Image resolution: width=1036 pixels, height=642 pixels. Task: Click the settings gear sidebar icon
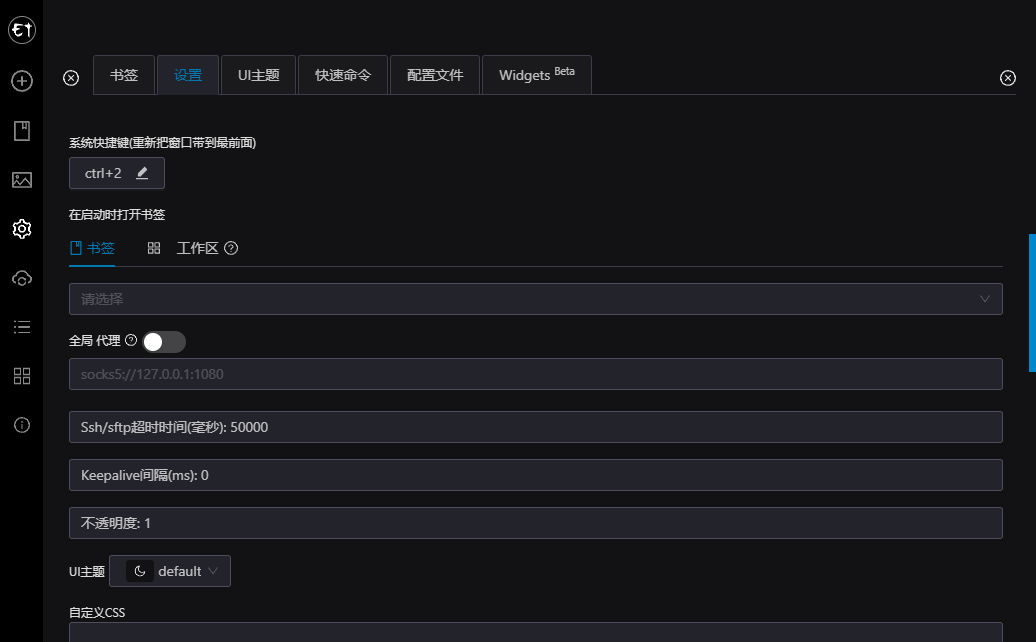(x=21, y=229)
